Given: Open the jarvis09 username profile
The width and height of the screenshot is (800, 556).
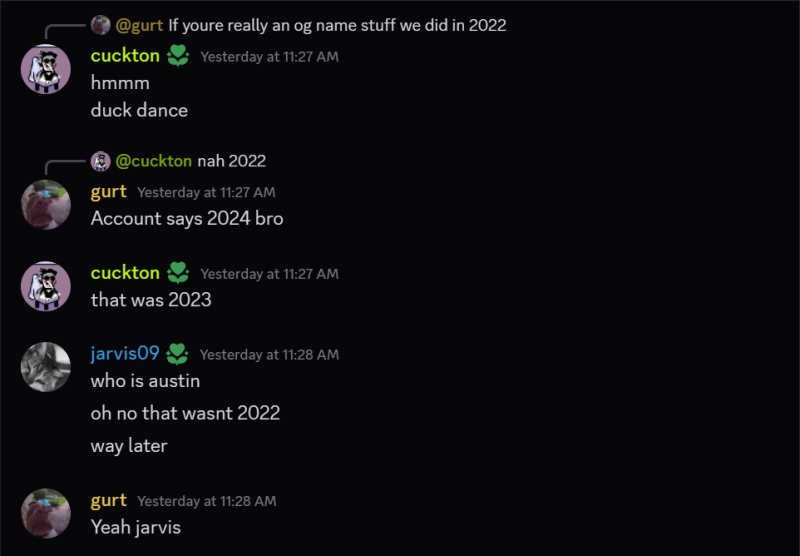Looking at the screenshot, I should [x=125, y=353].
